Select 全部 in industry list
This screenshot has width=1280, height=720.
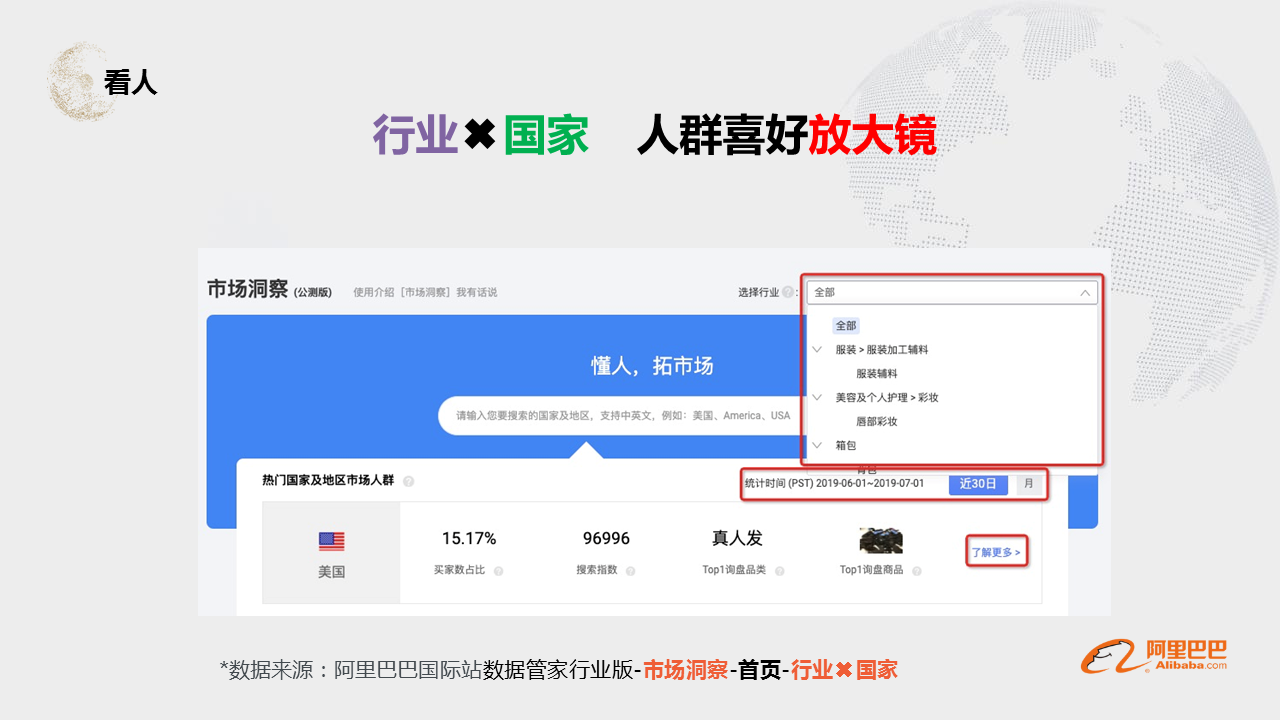tap(846, 326)
